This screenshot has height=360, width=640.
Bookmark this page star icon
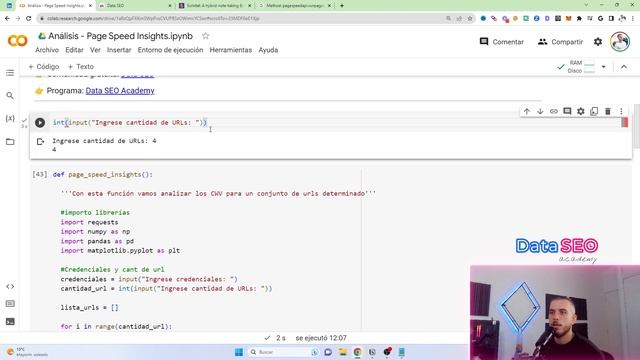click(470, 18)
